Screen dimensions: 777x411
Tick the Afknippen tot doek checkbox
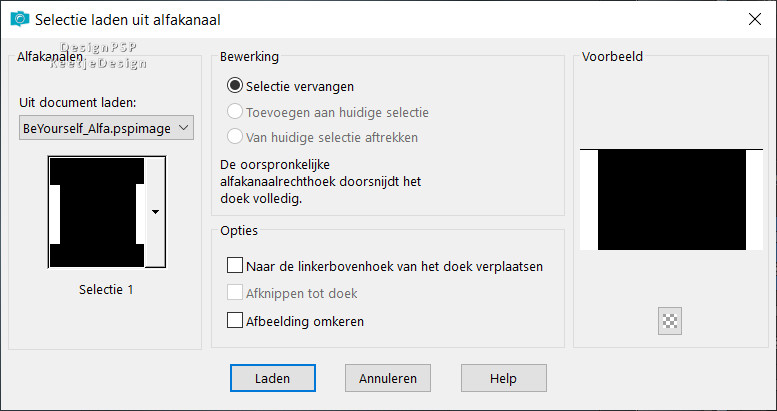click(236, 294)
